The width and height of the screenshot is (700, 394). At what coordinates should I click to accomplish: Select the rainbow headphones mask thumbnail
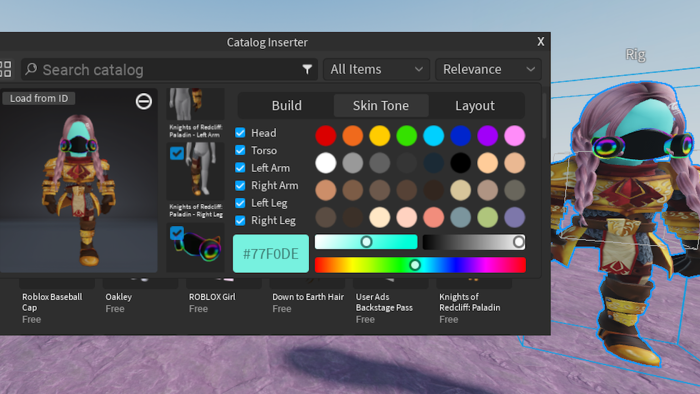click(x=196, y=248)
